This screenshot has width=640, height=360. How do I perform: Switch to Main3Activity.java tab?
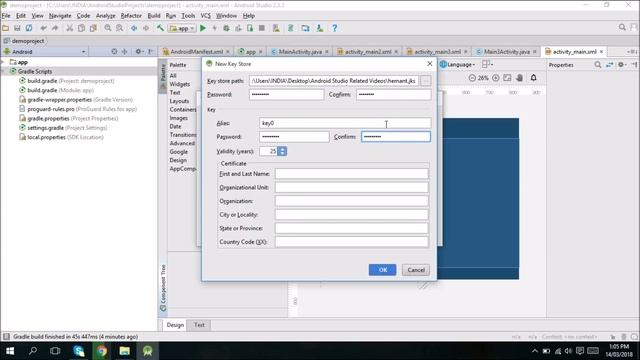tap(507, 52)
